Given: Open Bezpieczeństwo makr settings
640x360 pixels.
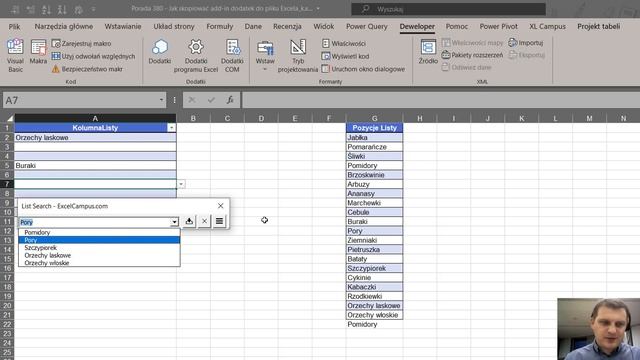Looking at the screenshot, I should [x=87, y=69].
